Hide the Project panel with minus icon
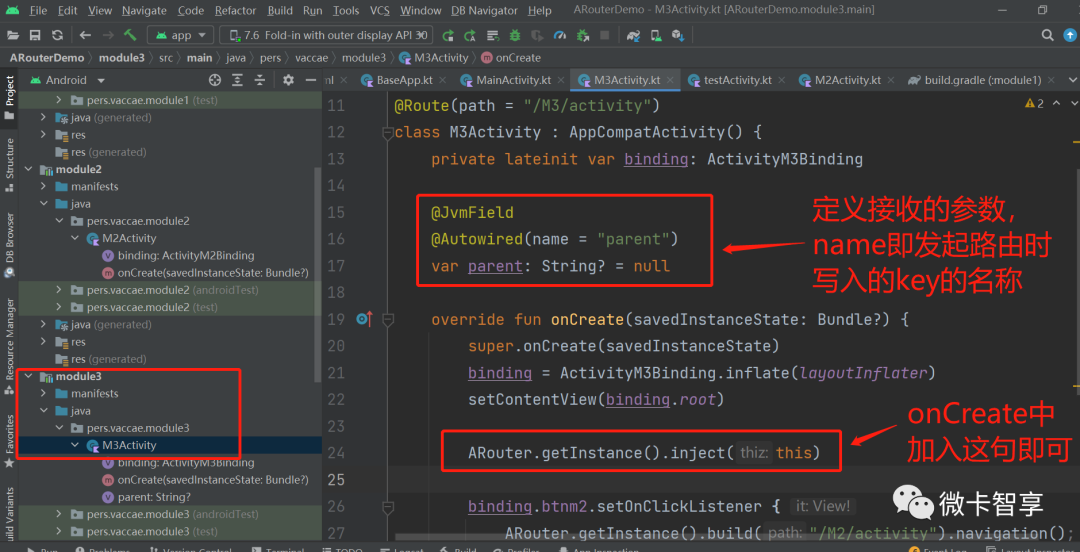Viewport: 1080px width, 552px height. click(311, 80)
